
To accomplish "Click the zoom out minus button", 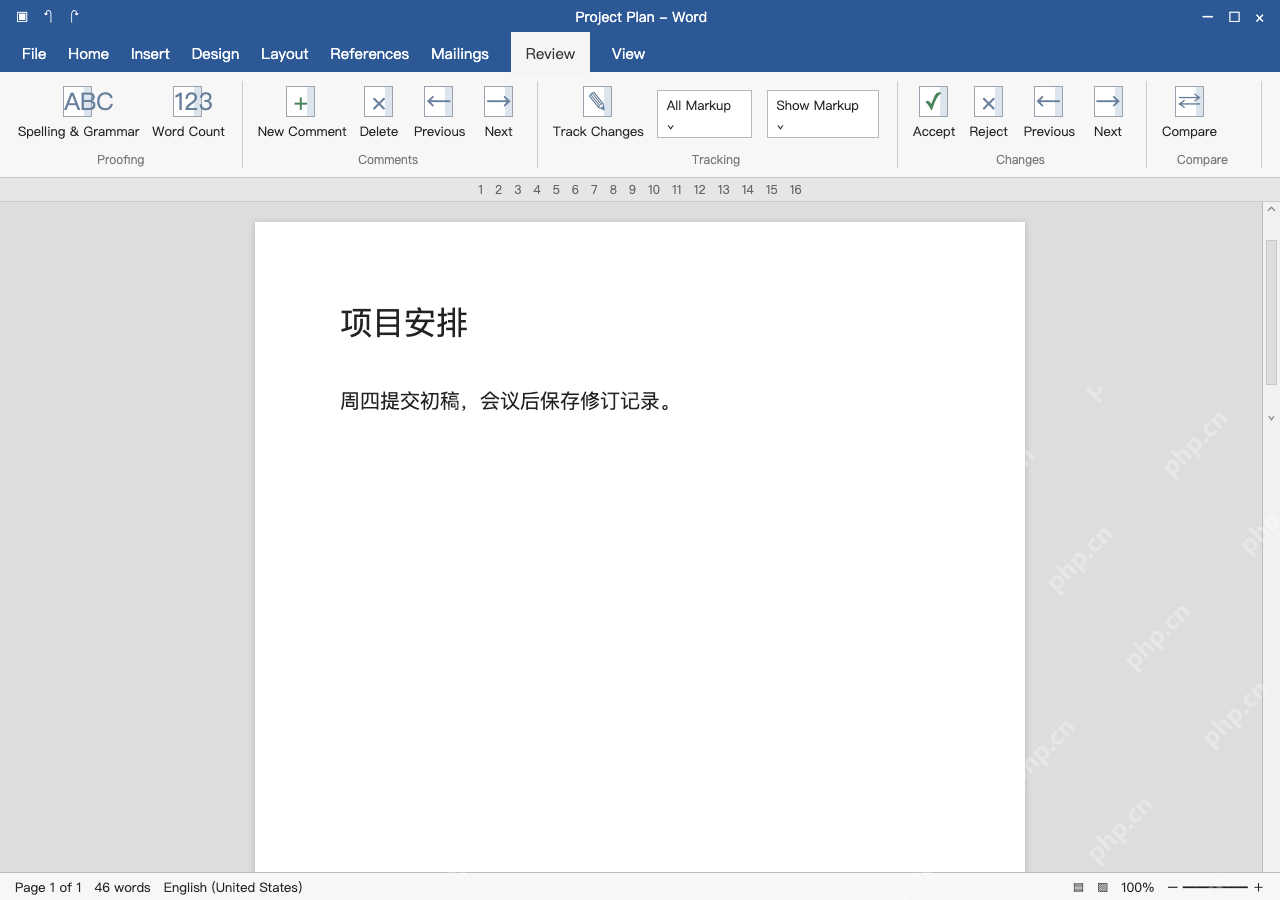I will point(1173,887).
